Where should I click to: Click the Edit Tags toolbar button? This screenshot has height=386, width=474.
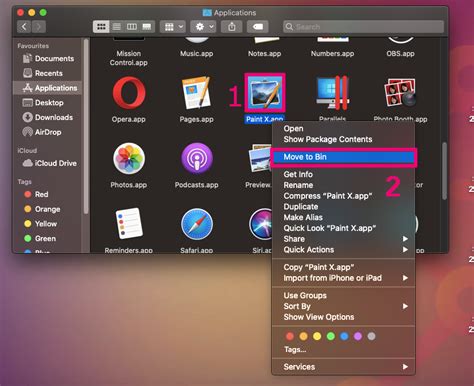tap(258, 27)
